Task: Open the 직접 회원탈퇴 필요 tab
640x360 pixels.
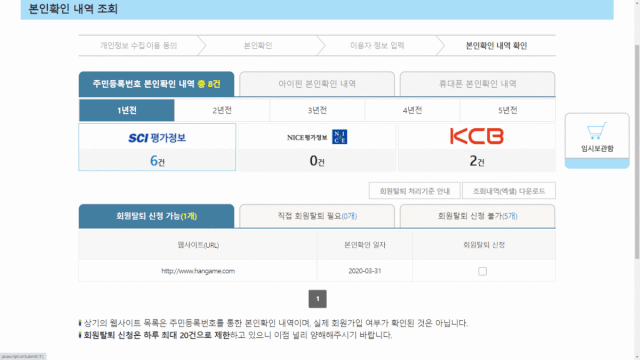Action: tap(317, 216)
